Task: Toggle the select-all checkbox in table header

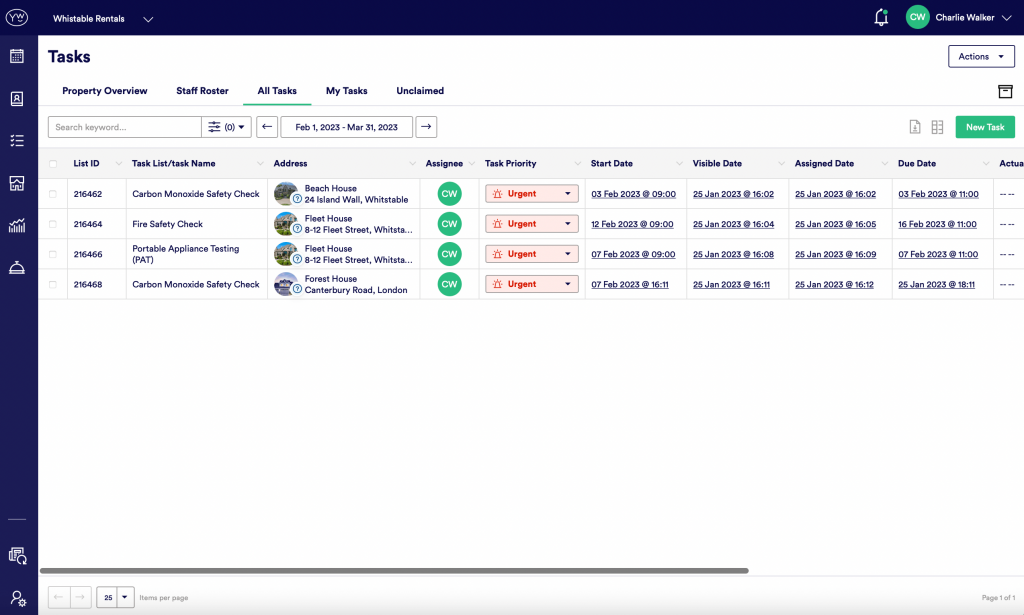Action: click(53, 164)
